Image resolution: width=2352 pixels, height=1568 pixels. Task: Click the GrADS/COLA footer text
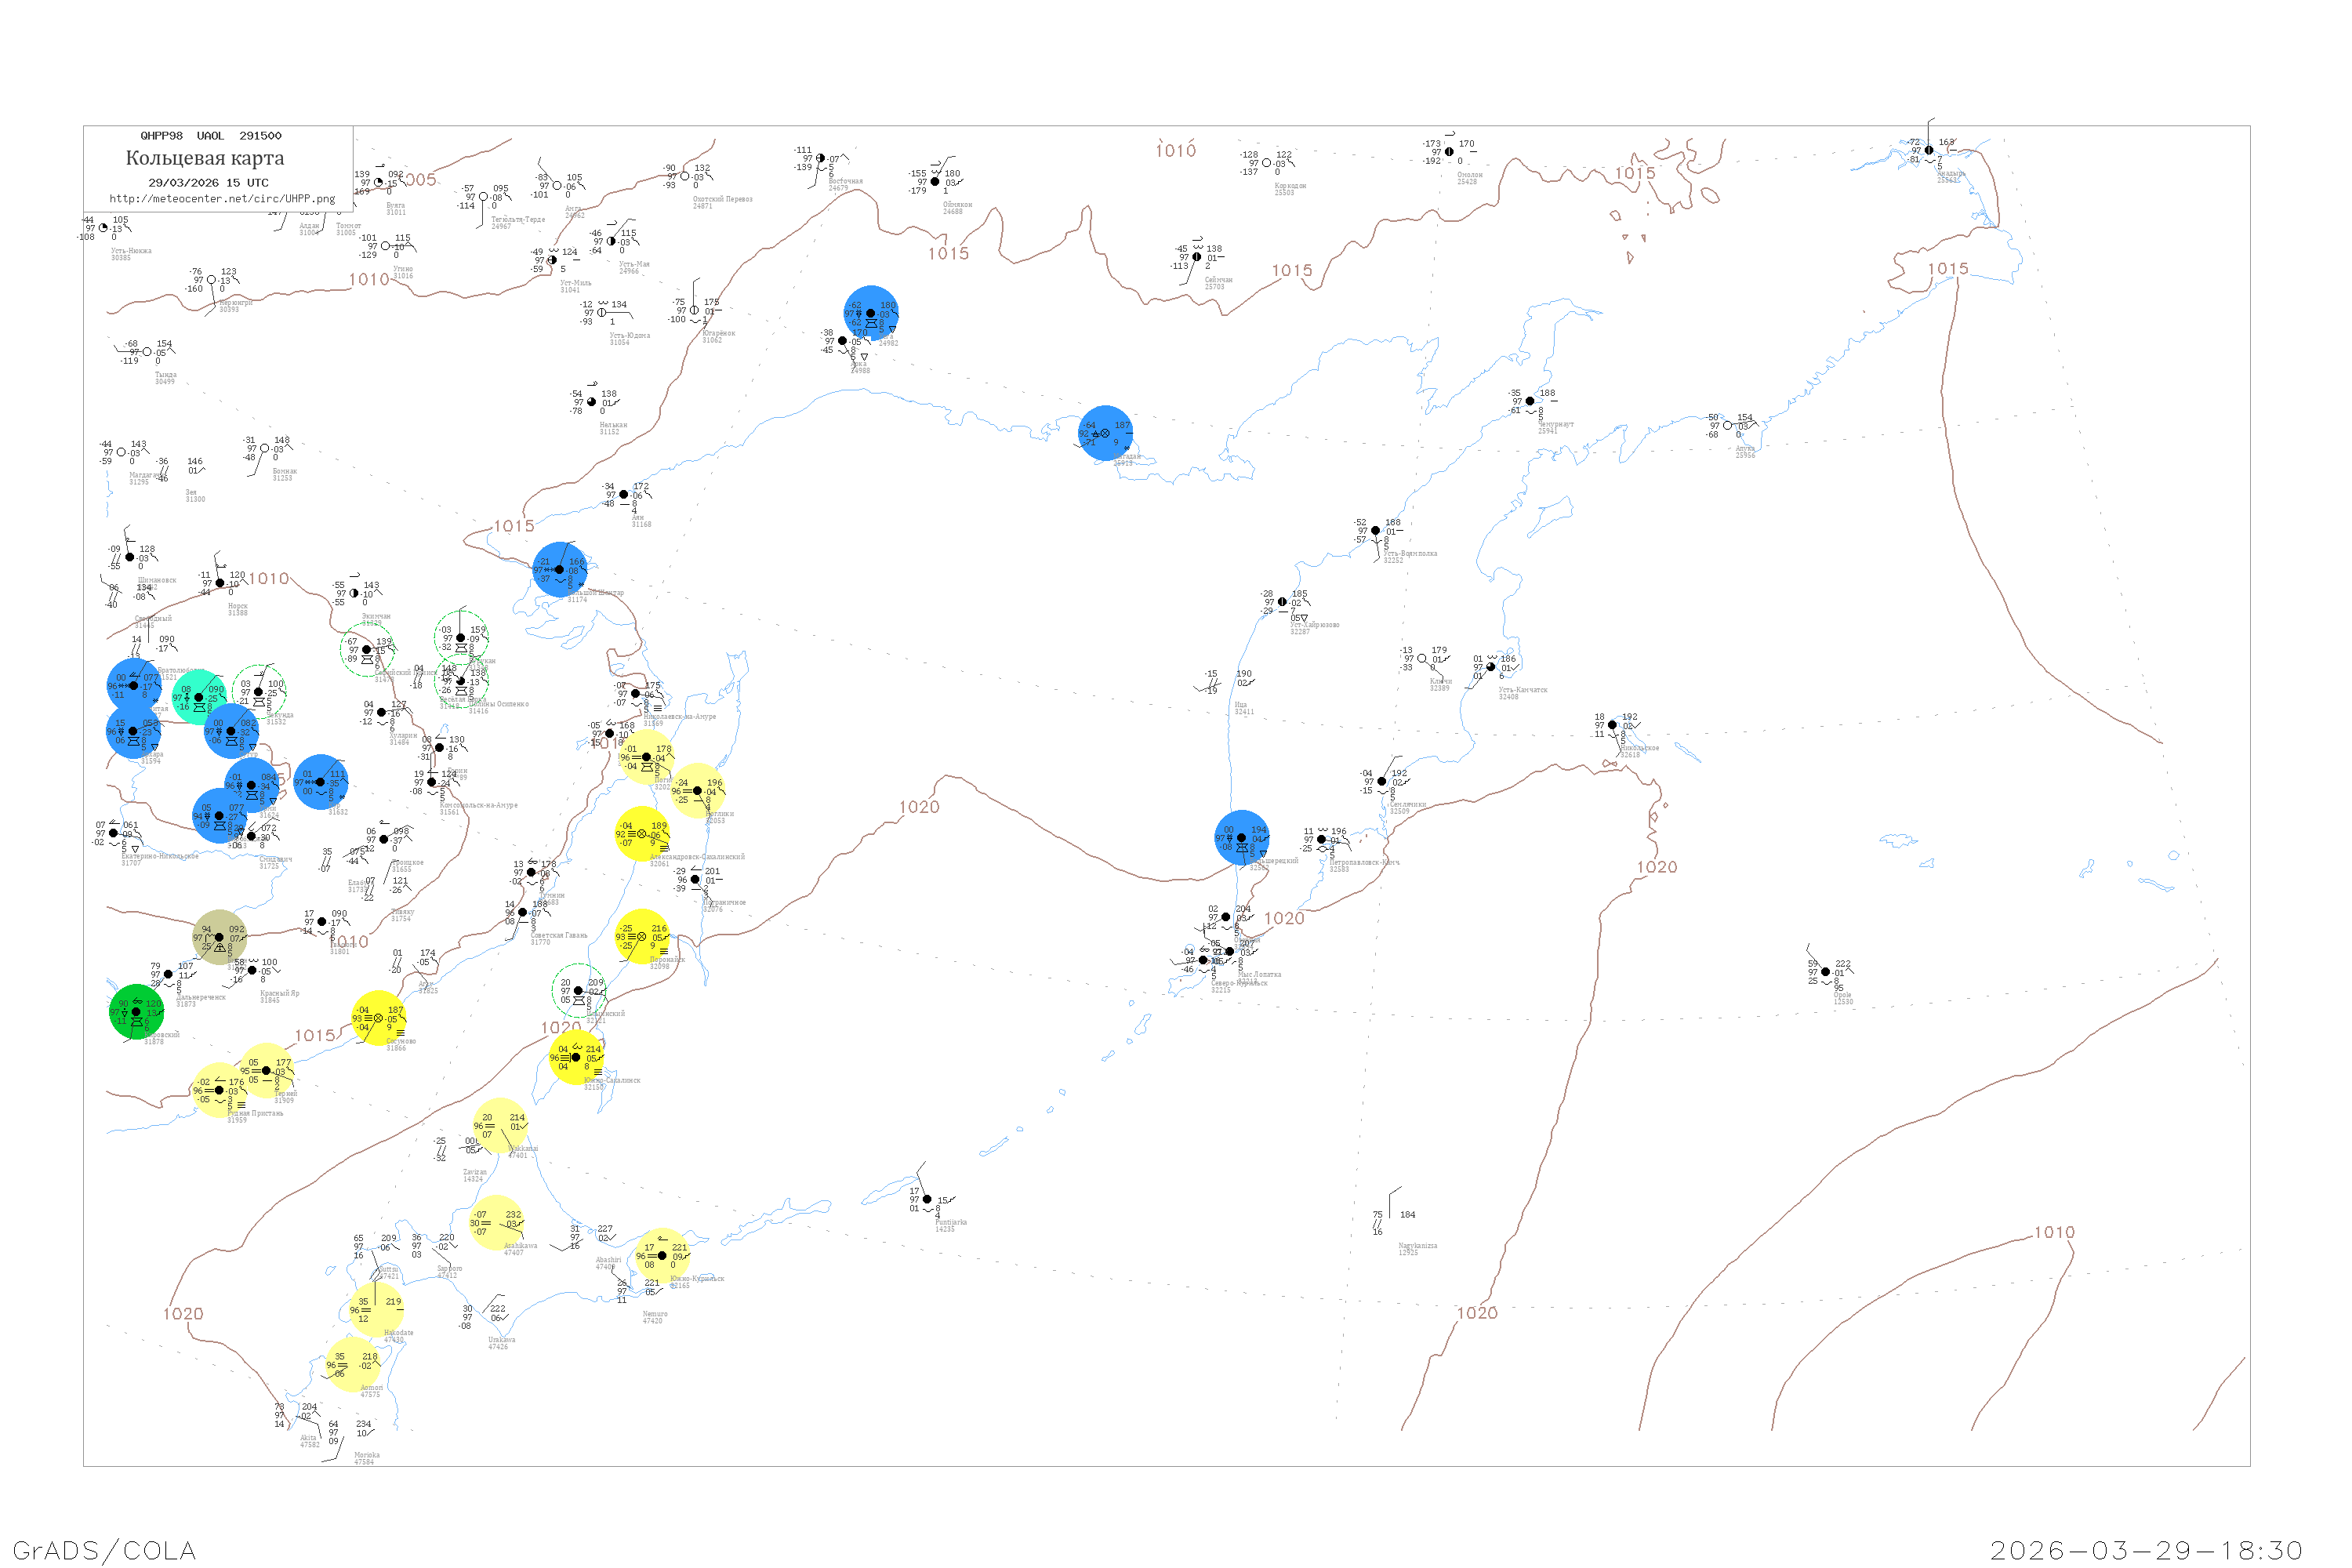(x=104, y=1550)
